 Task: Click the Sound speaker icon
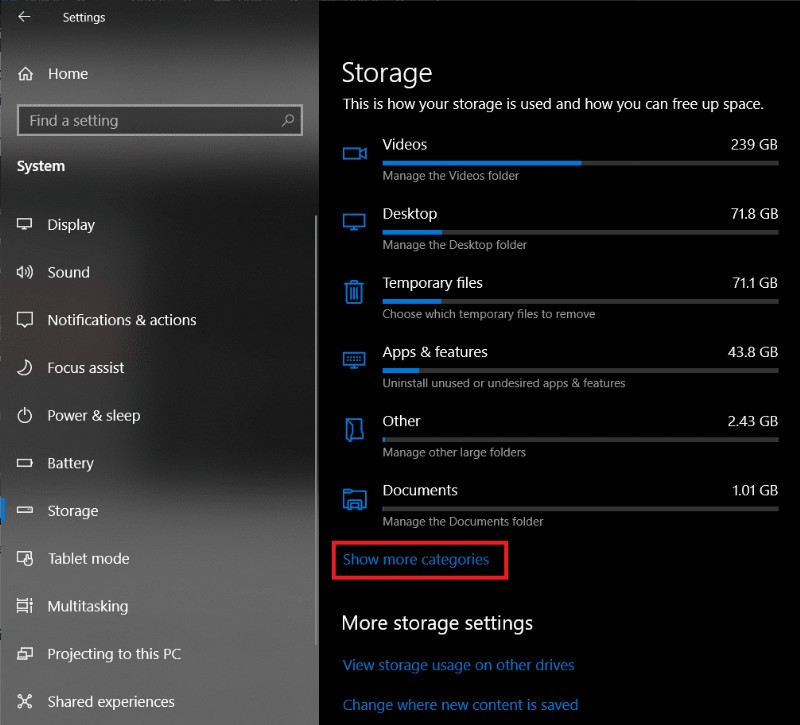coord(24,272)
